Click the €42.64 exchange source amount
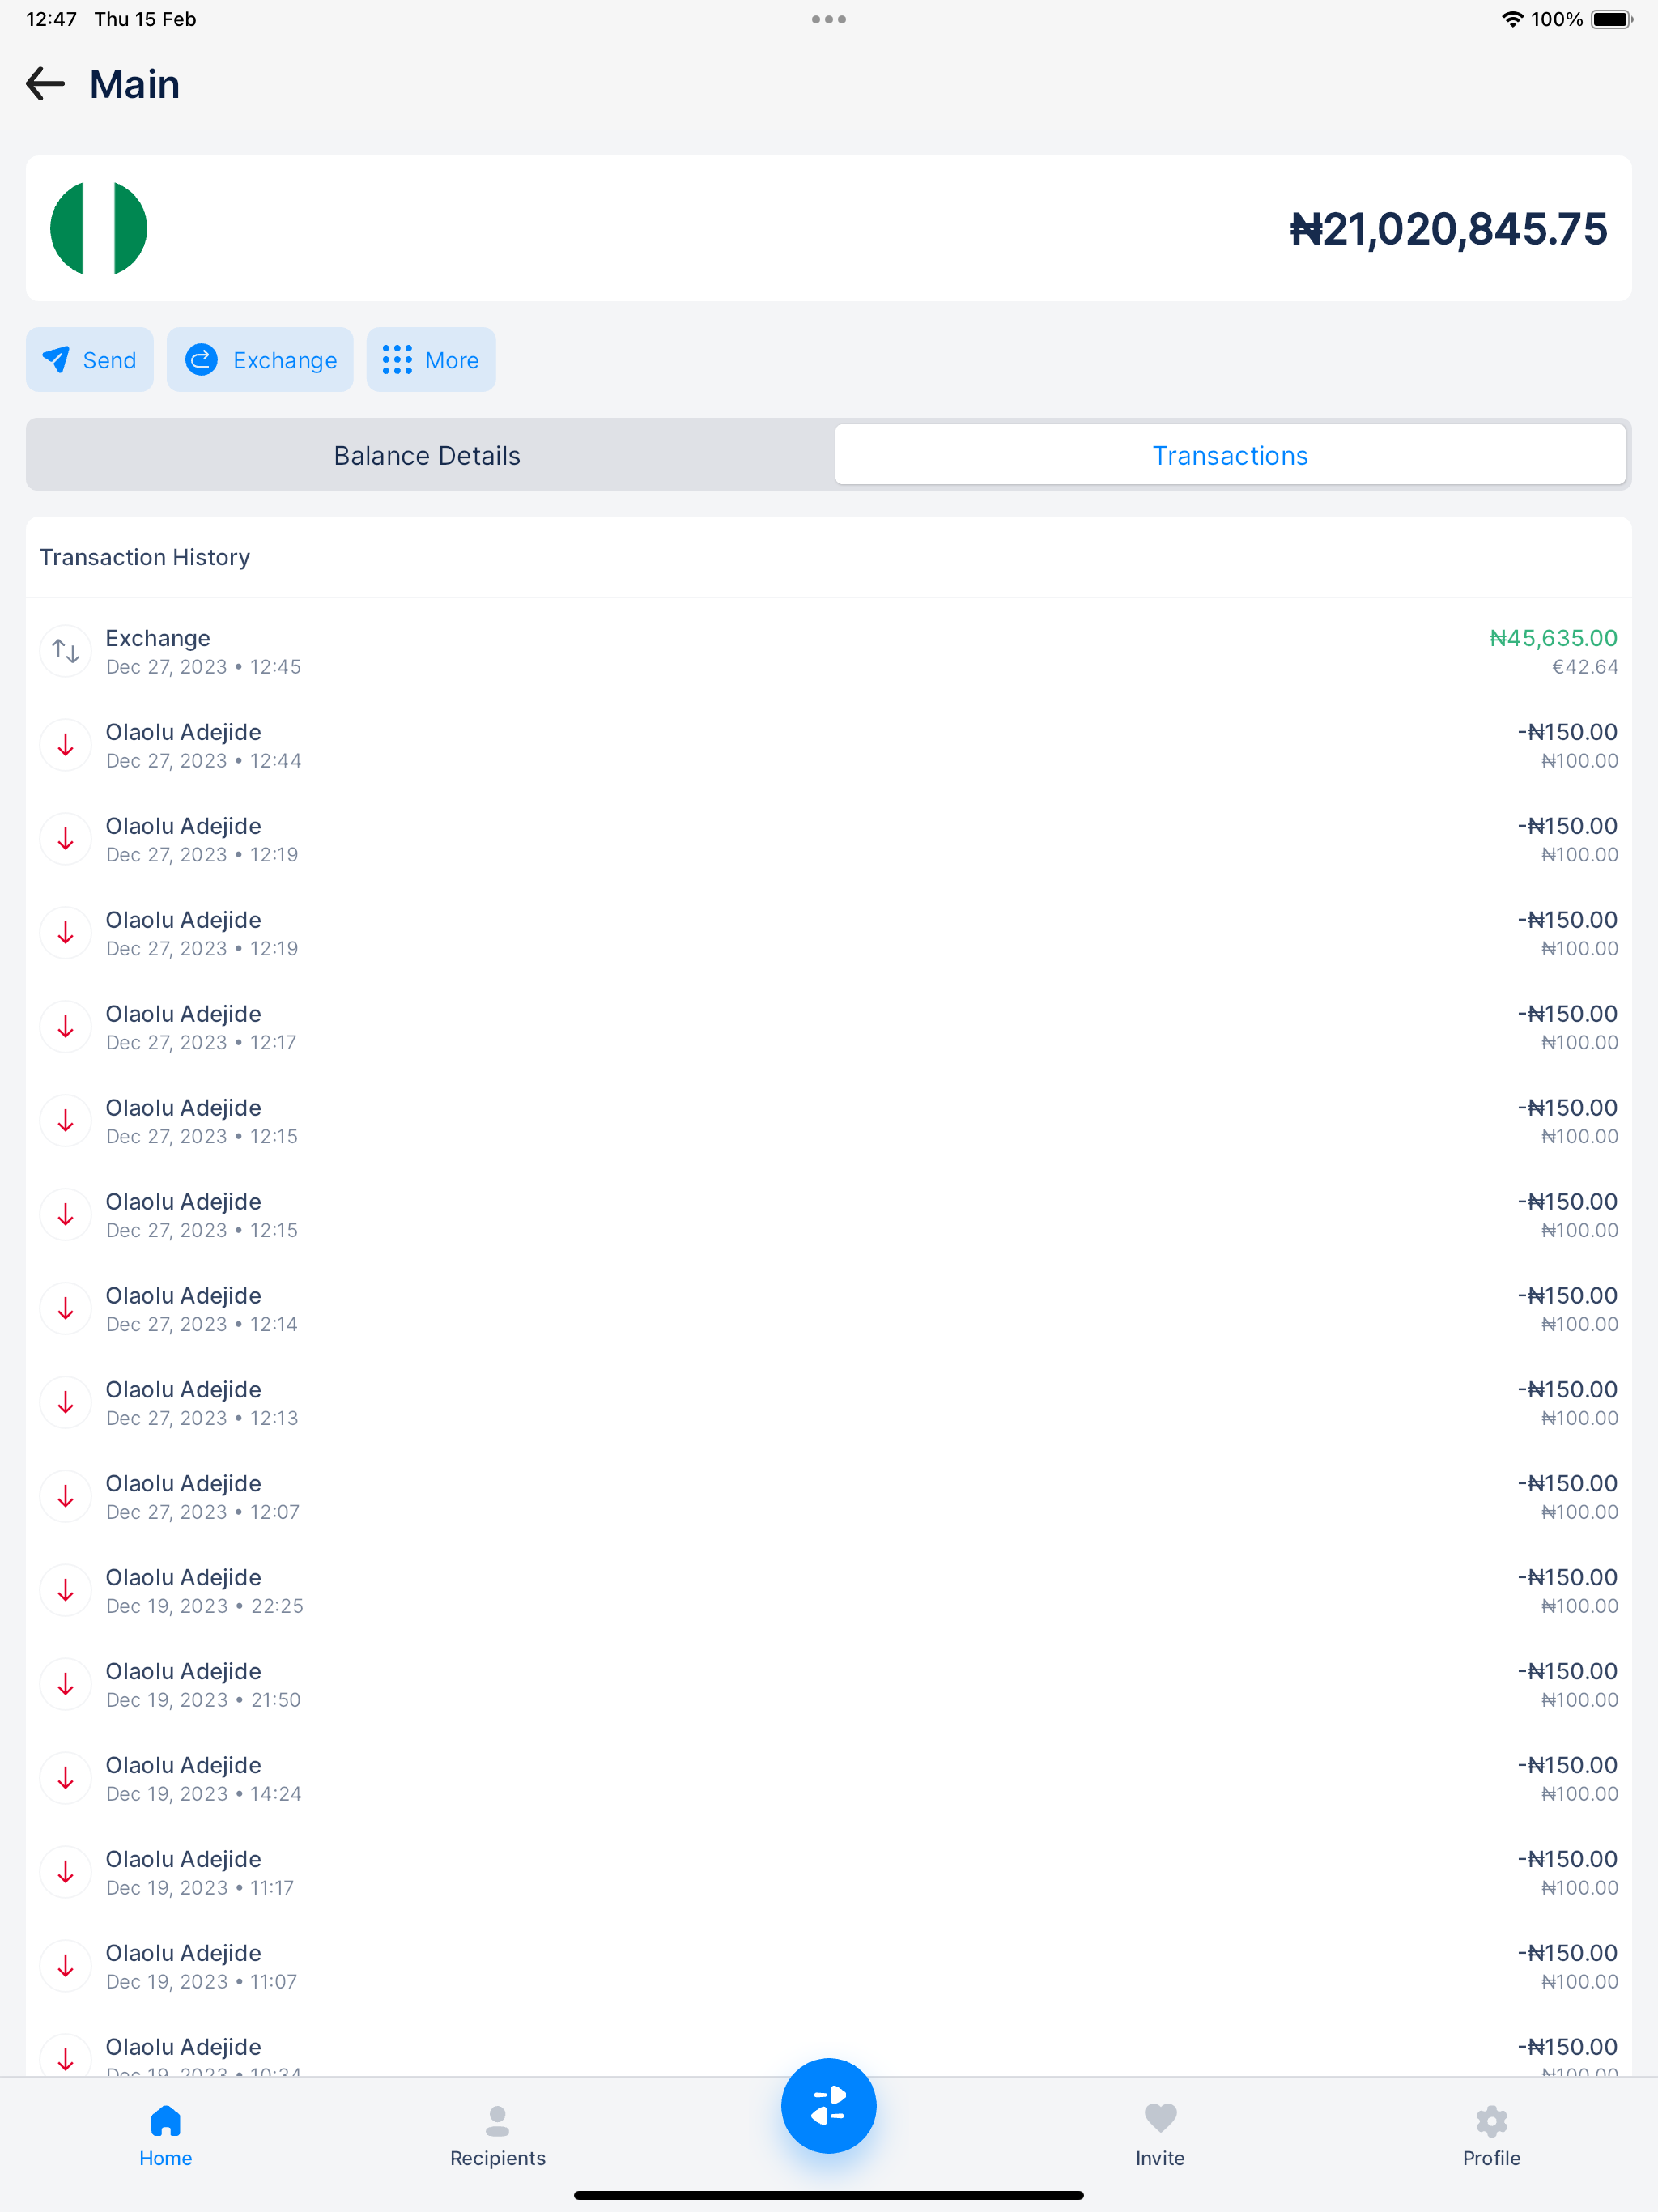 coord(1585,667)
